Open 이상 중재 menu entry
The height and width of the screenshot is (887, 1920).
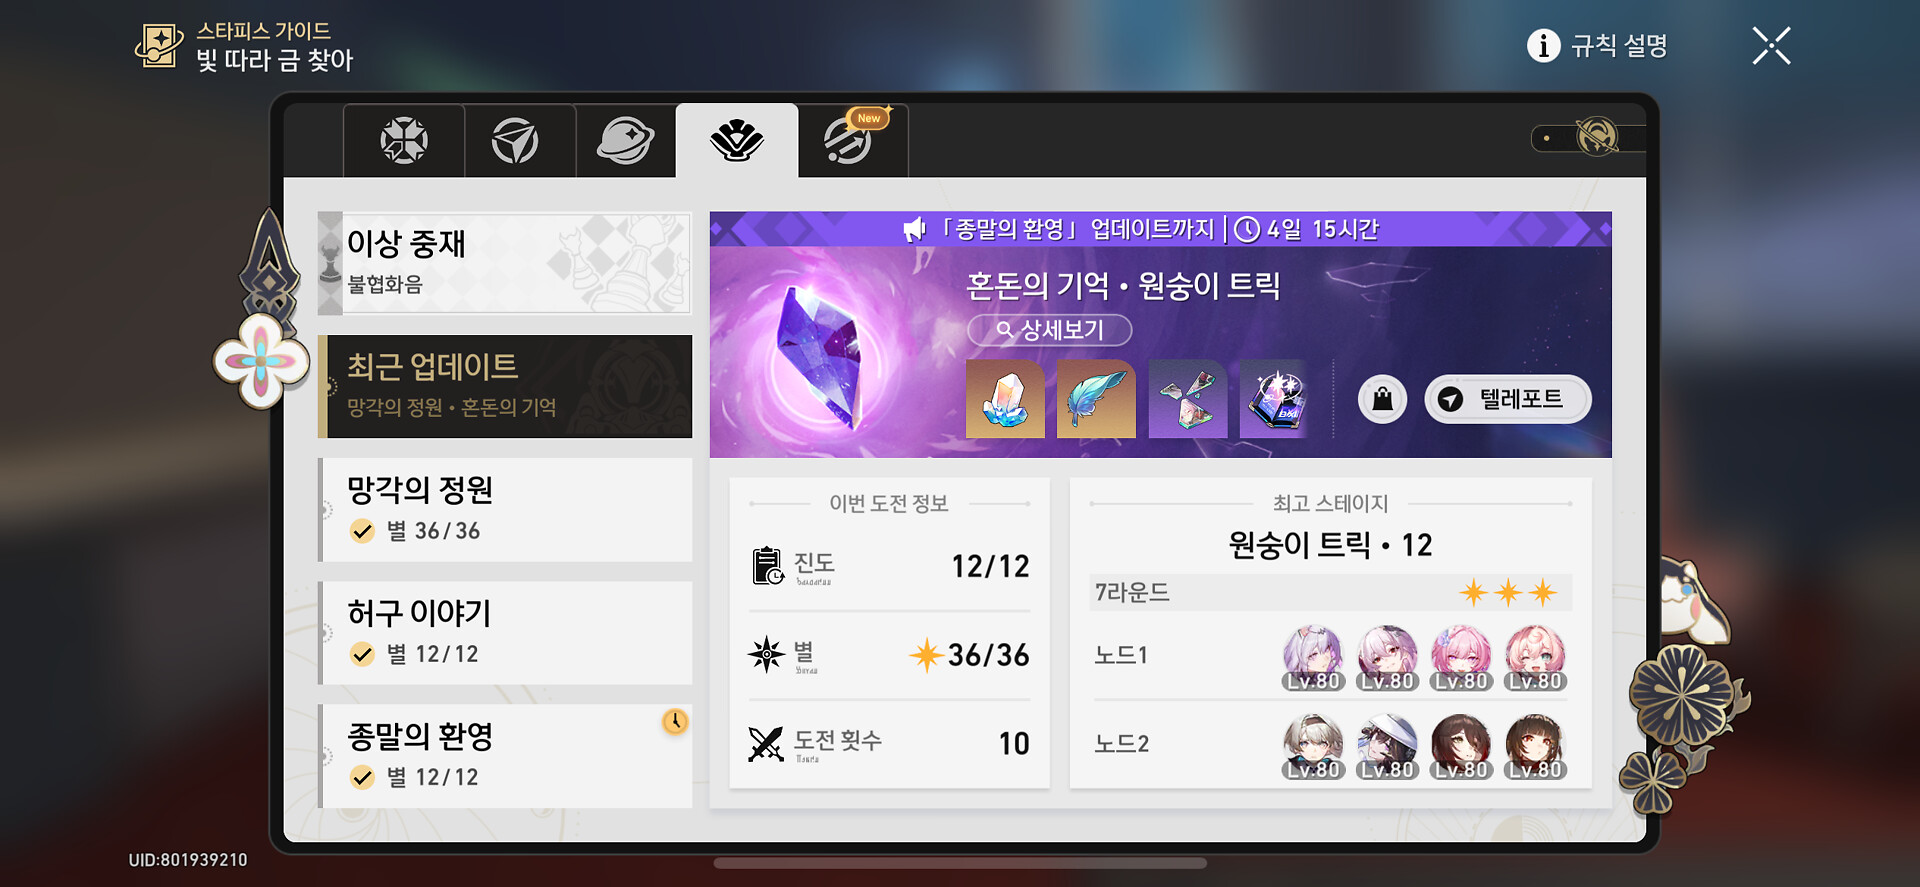[x=505, y=263]
